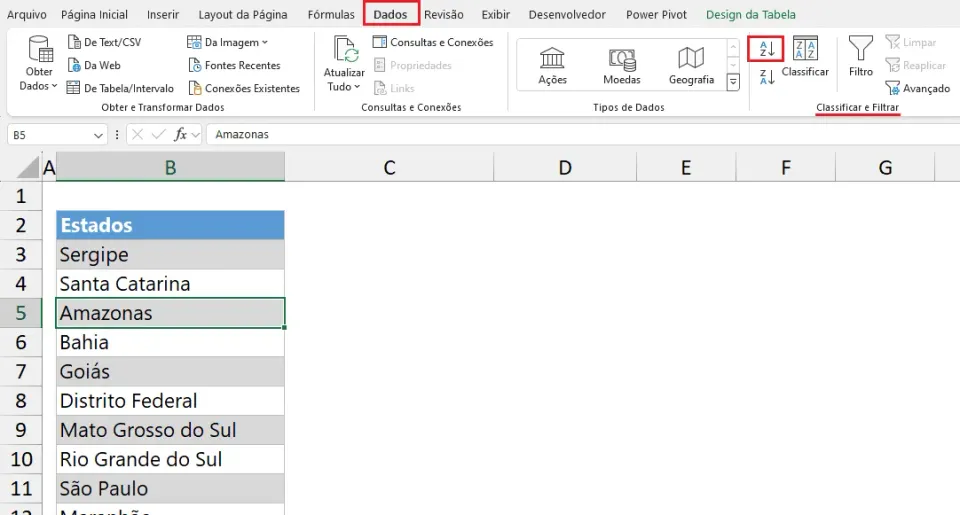Select the Rio Grande do Sul cell
Image resolution: width=960 pixels, height=515 pixels.
pyautogui.click(x=170, y=459)
